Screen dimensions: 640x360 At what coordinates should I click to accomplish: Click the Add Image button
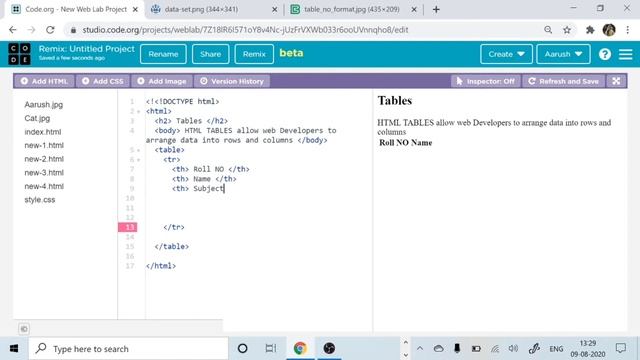(162, 81)
